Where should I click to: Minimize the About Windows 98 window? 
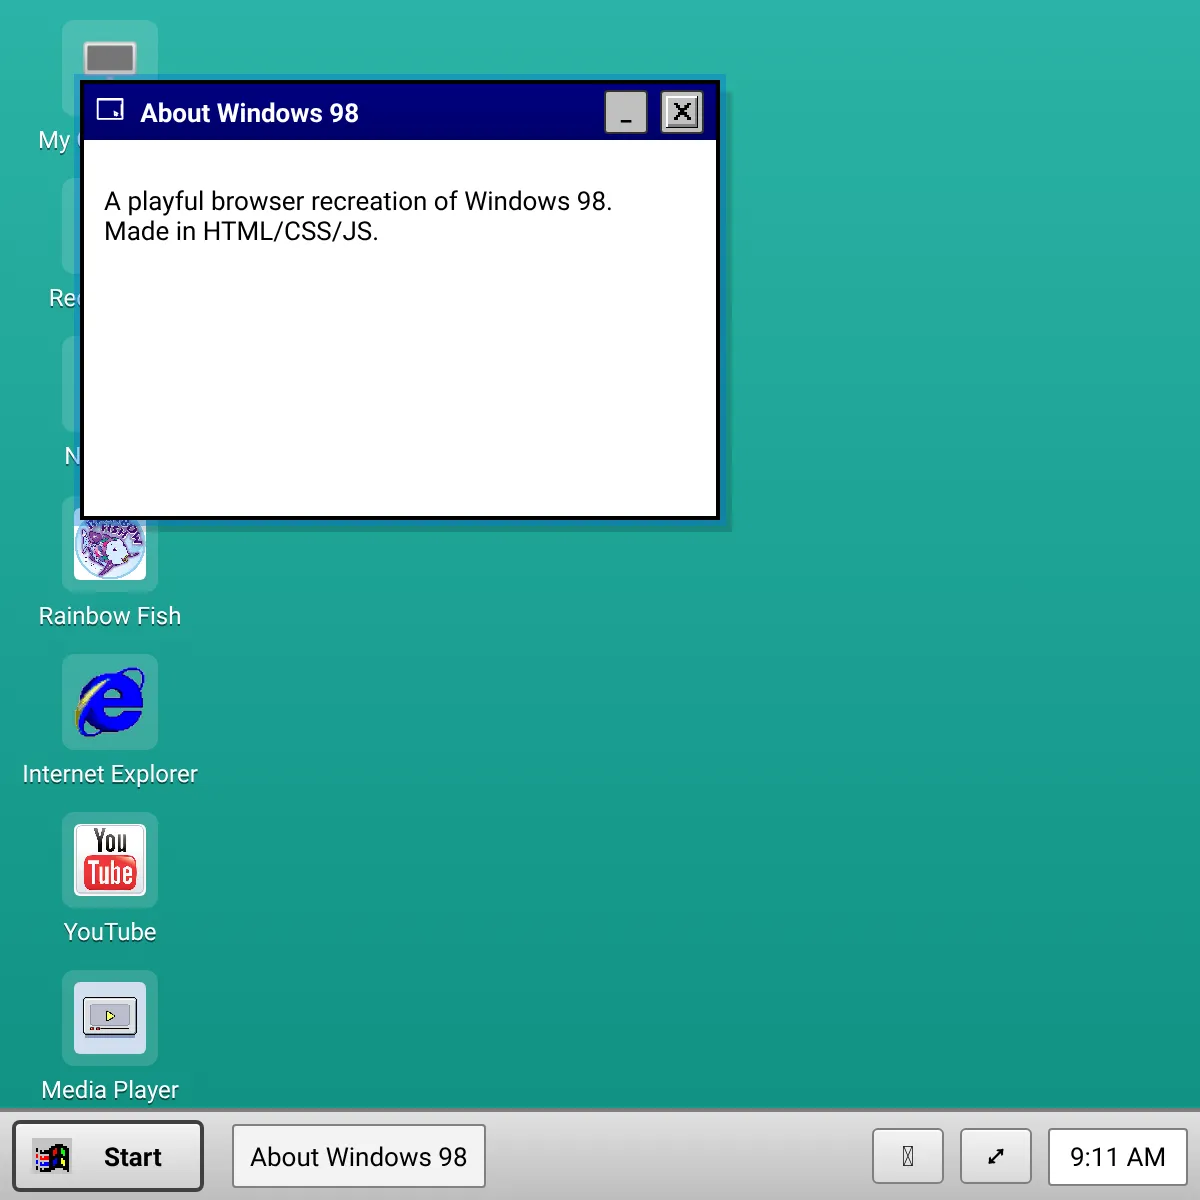pos(626,112)
